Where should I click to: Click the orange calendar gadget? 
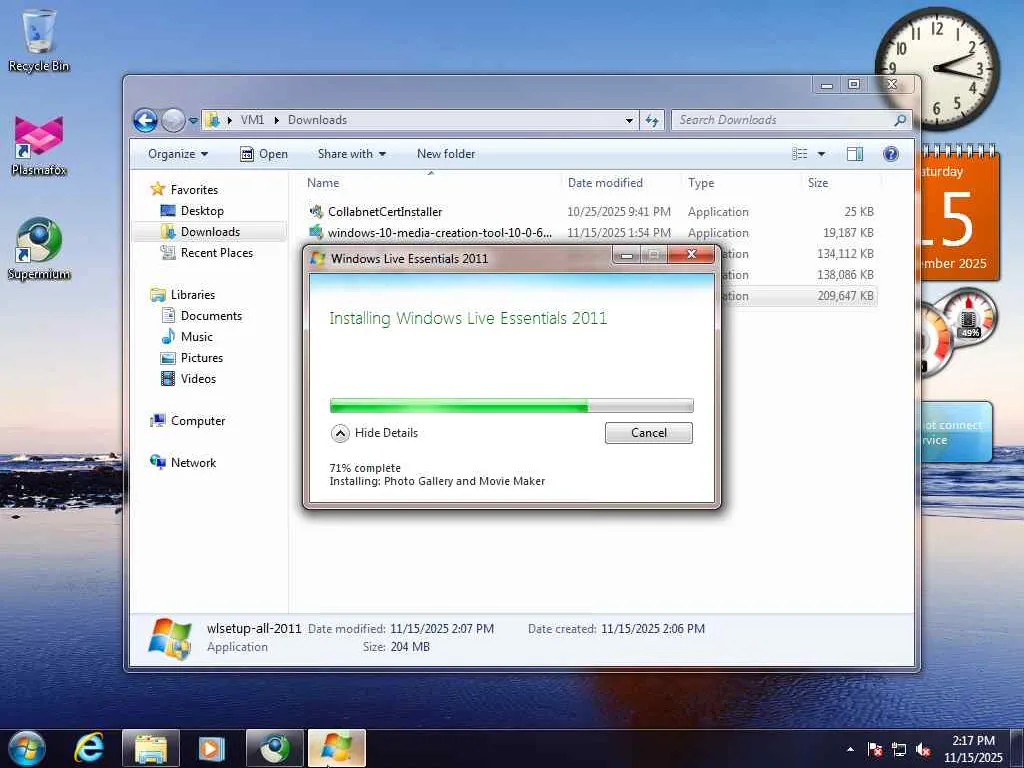click(959, 214)
